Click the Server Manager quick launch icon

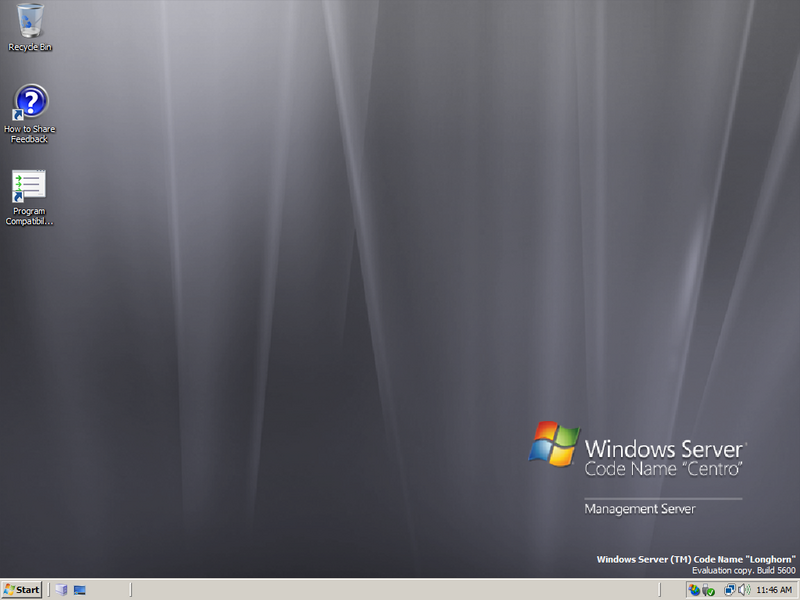[x=61, y=589]
